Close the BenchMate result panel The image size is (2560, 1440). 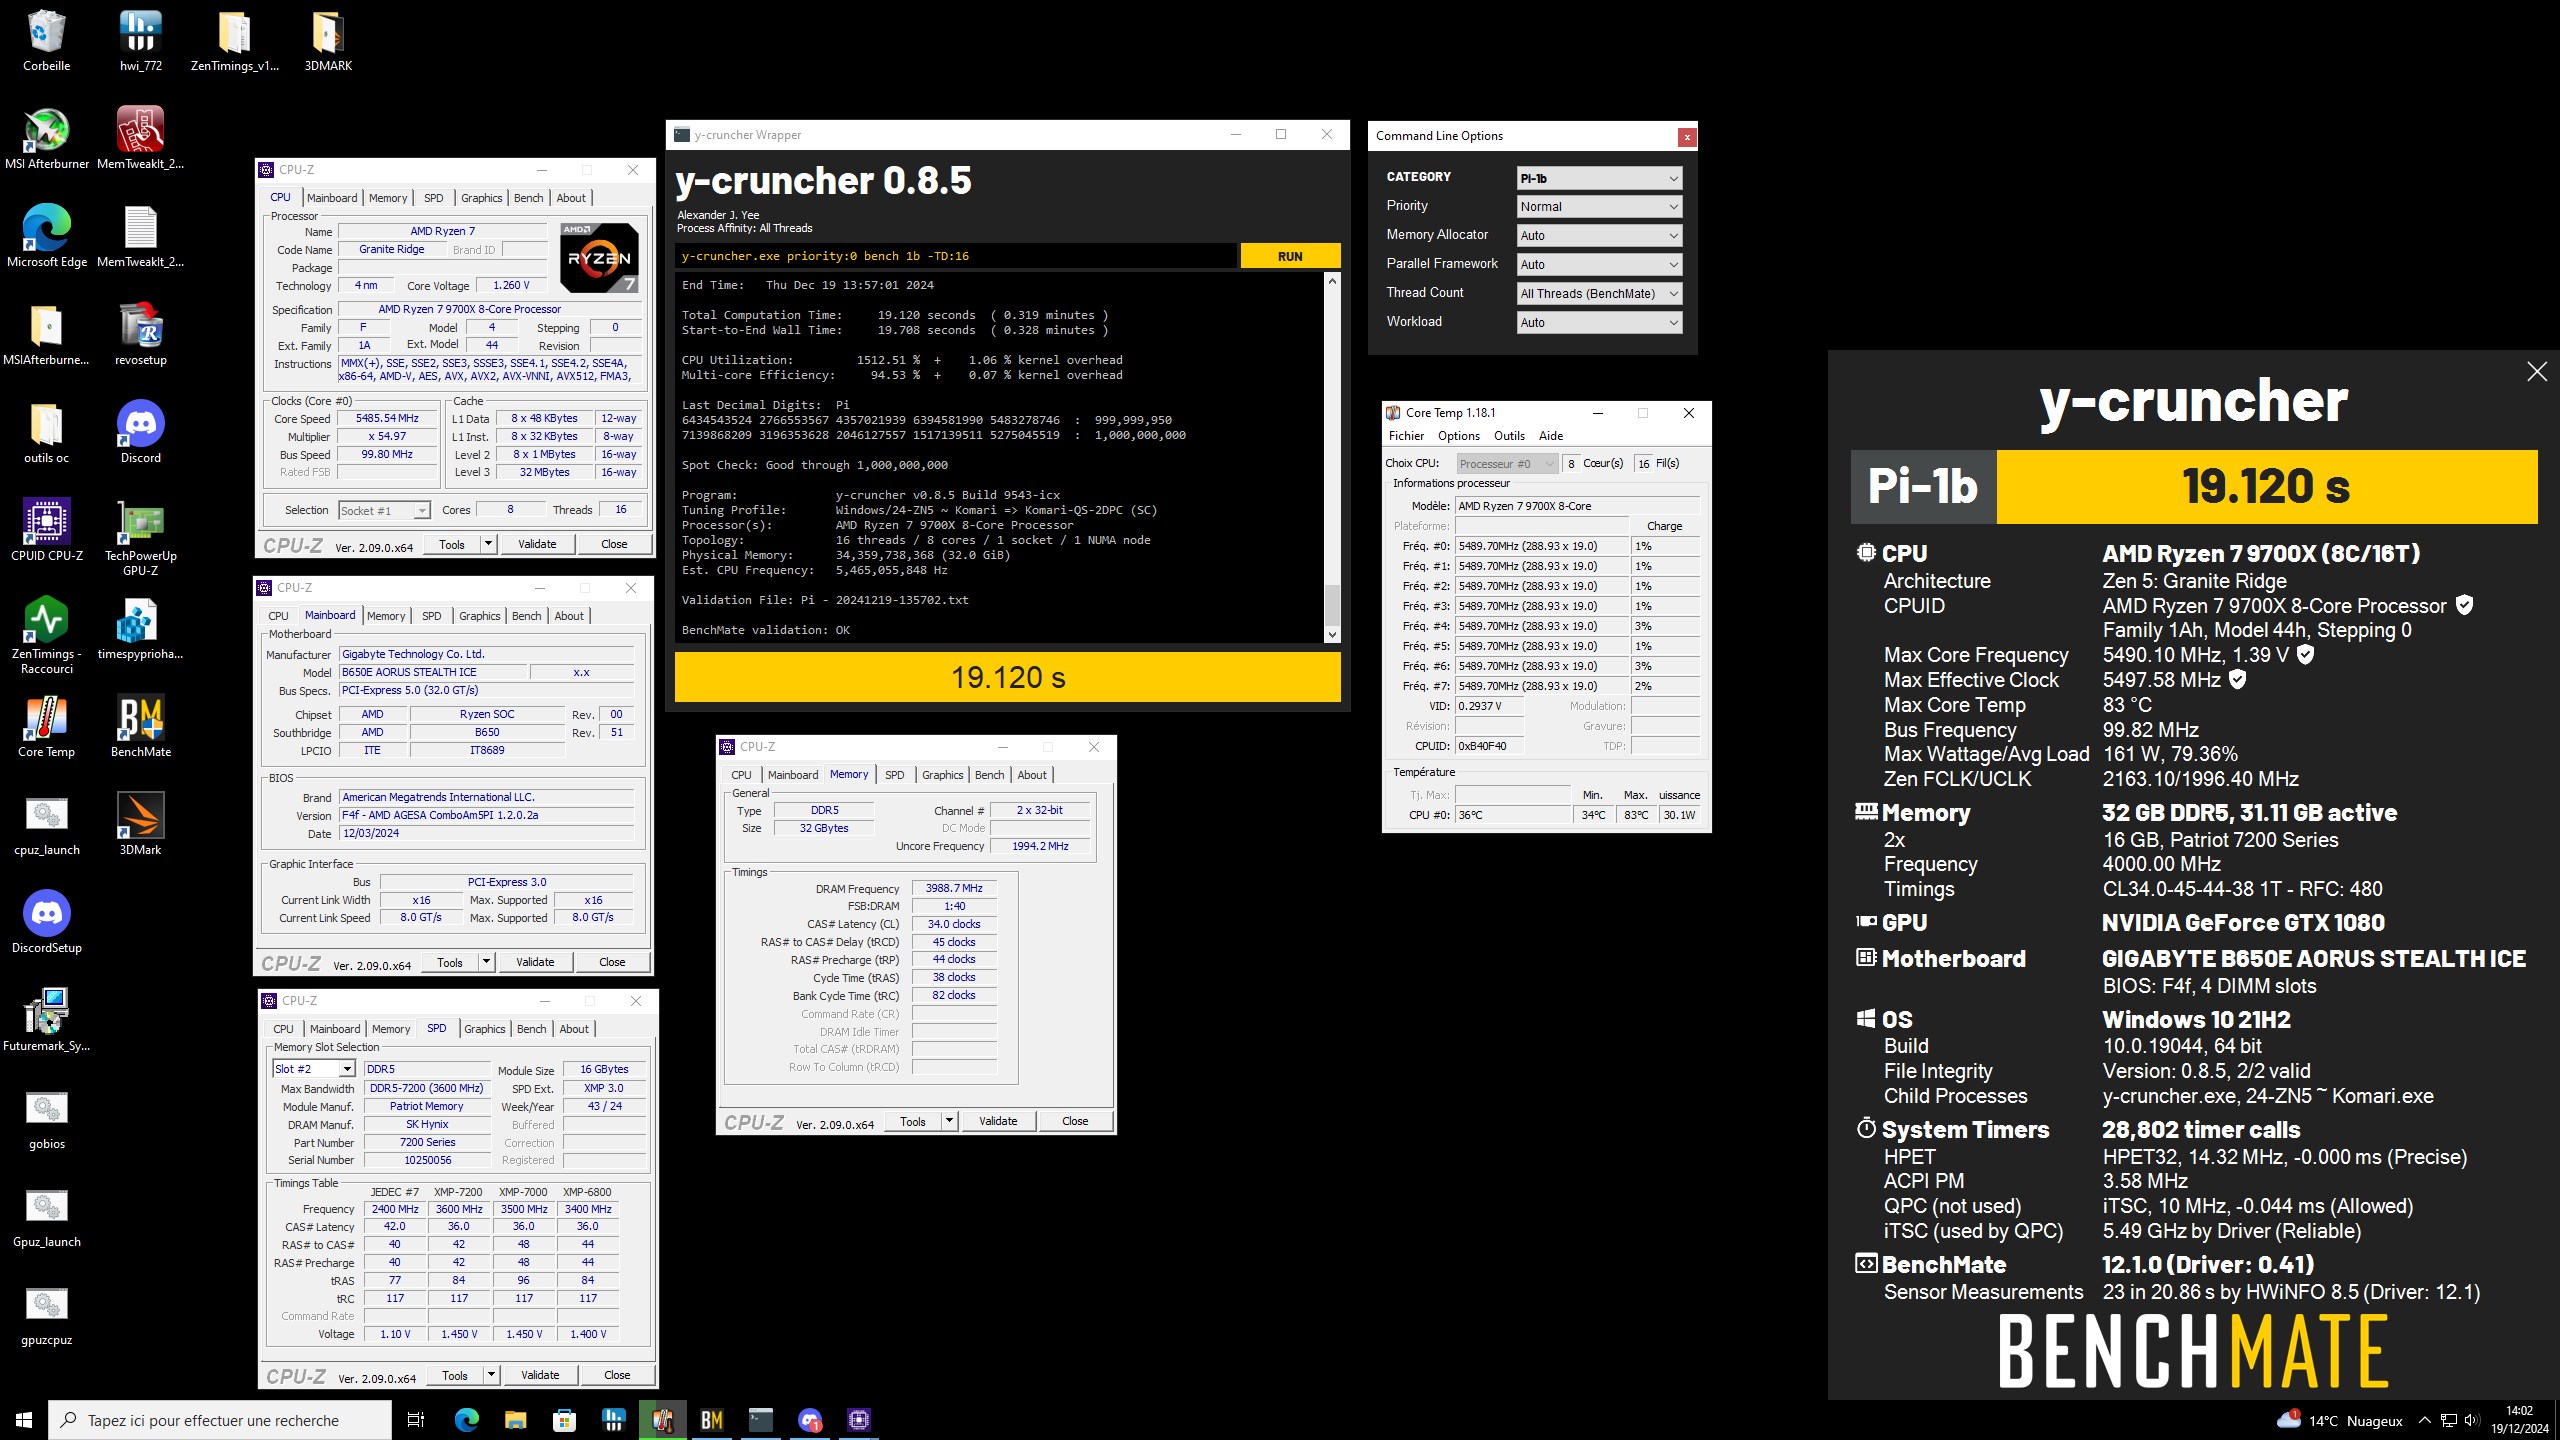(x=2536, y=372)
